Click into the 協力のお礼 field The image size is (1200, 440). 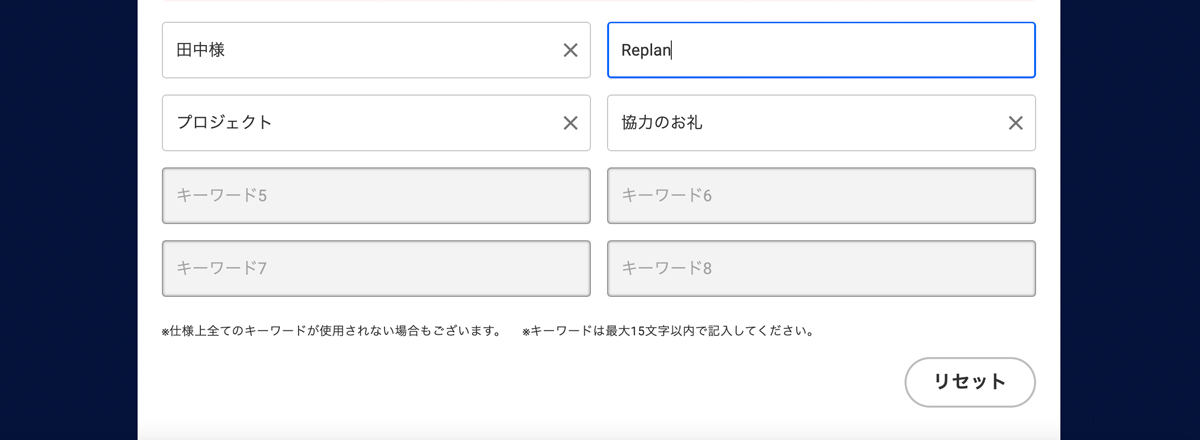pyautogui.click(x=821, y=123)
